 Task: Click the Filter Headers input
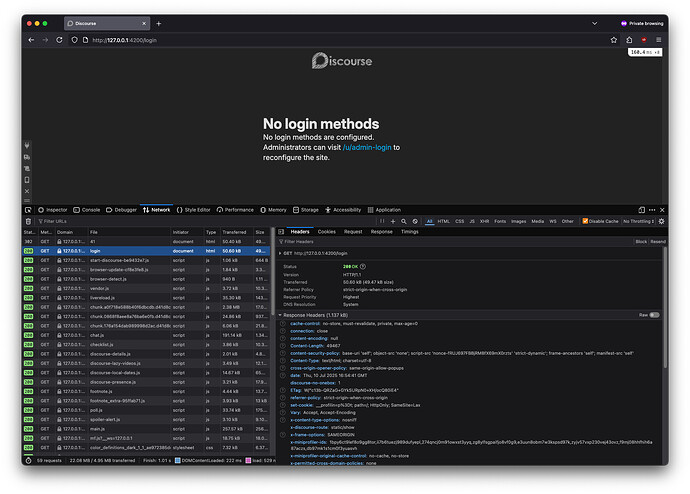pyautogui.click(x=453, y=242)
